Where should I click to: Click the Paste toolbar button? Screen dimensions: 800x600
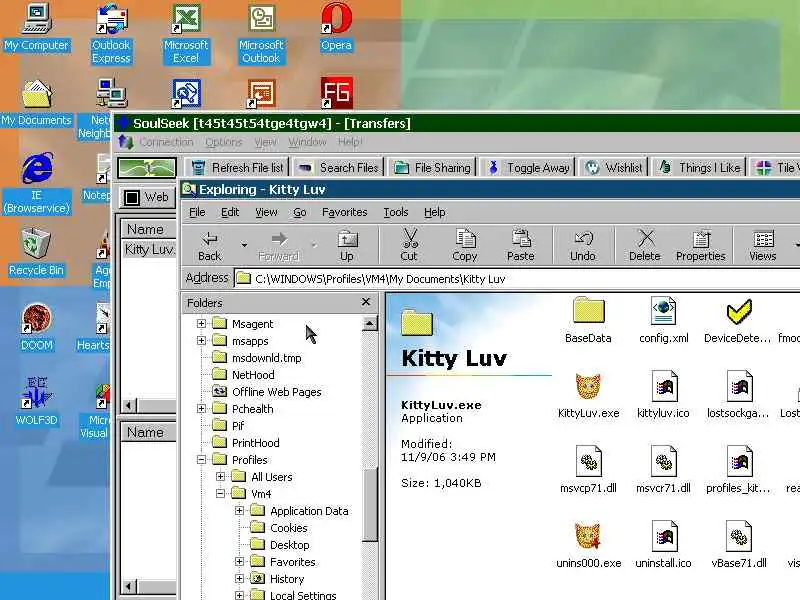point(520,246)
